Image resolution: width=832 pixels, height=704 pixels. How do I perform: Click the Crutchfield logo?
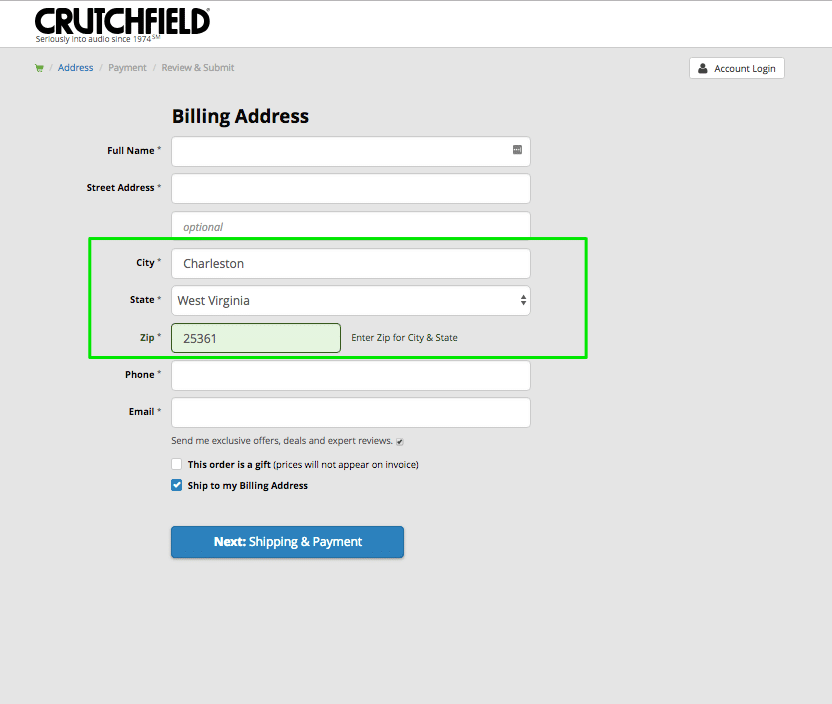pyautogui.click(x=123, y=25)
